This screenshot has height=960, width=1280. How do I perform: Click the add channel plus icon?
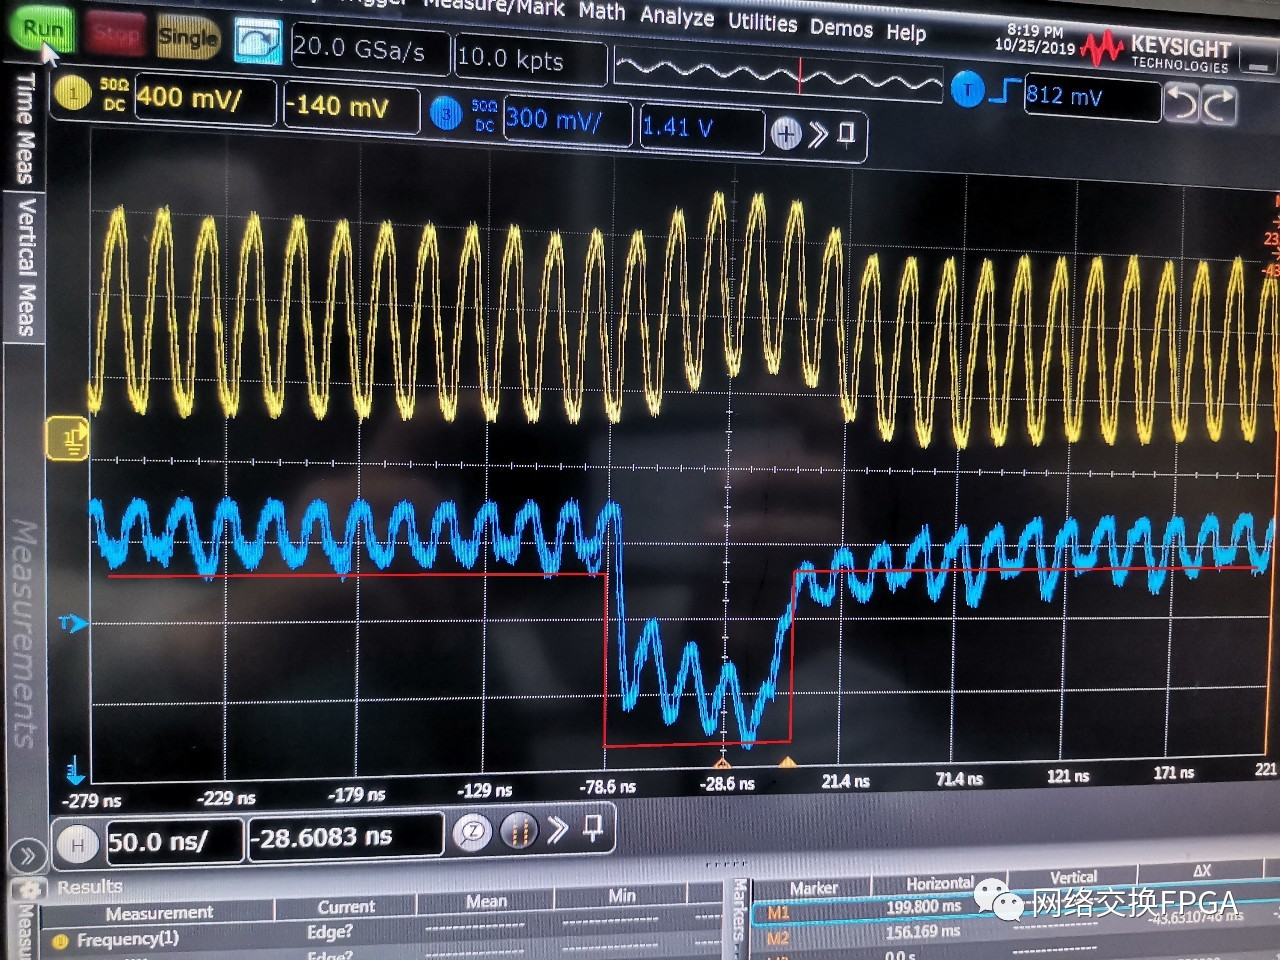[786, 134]
